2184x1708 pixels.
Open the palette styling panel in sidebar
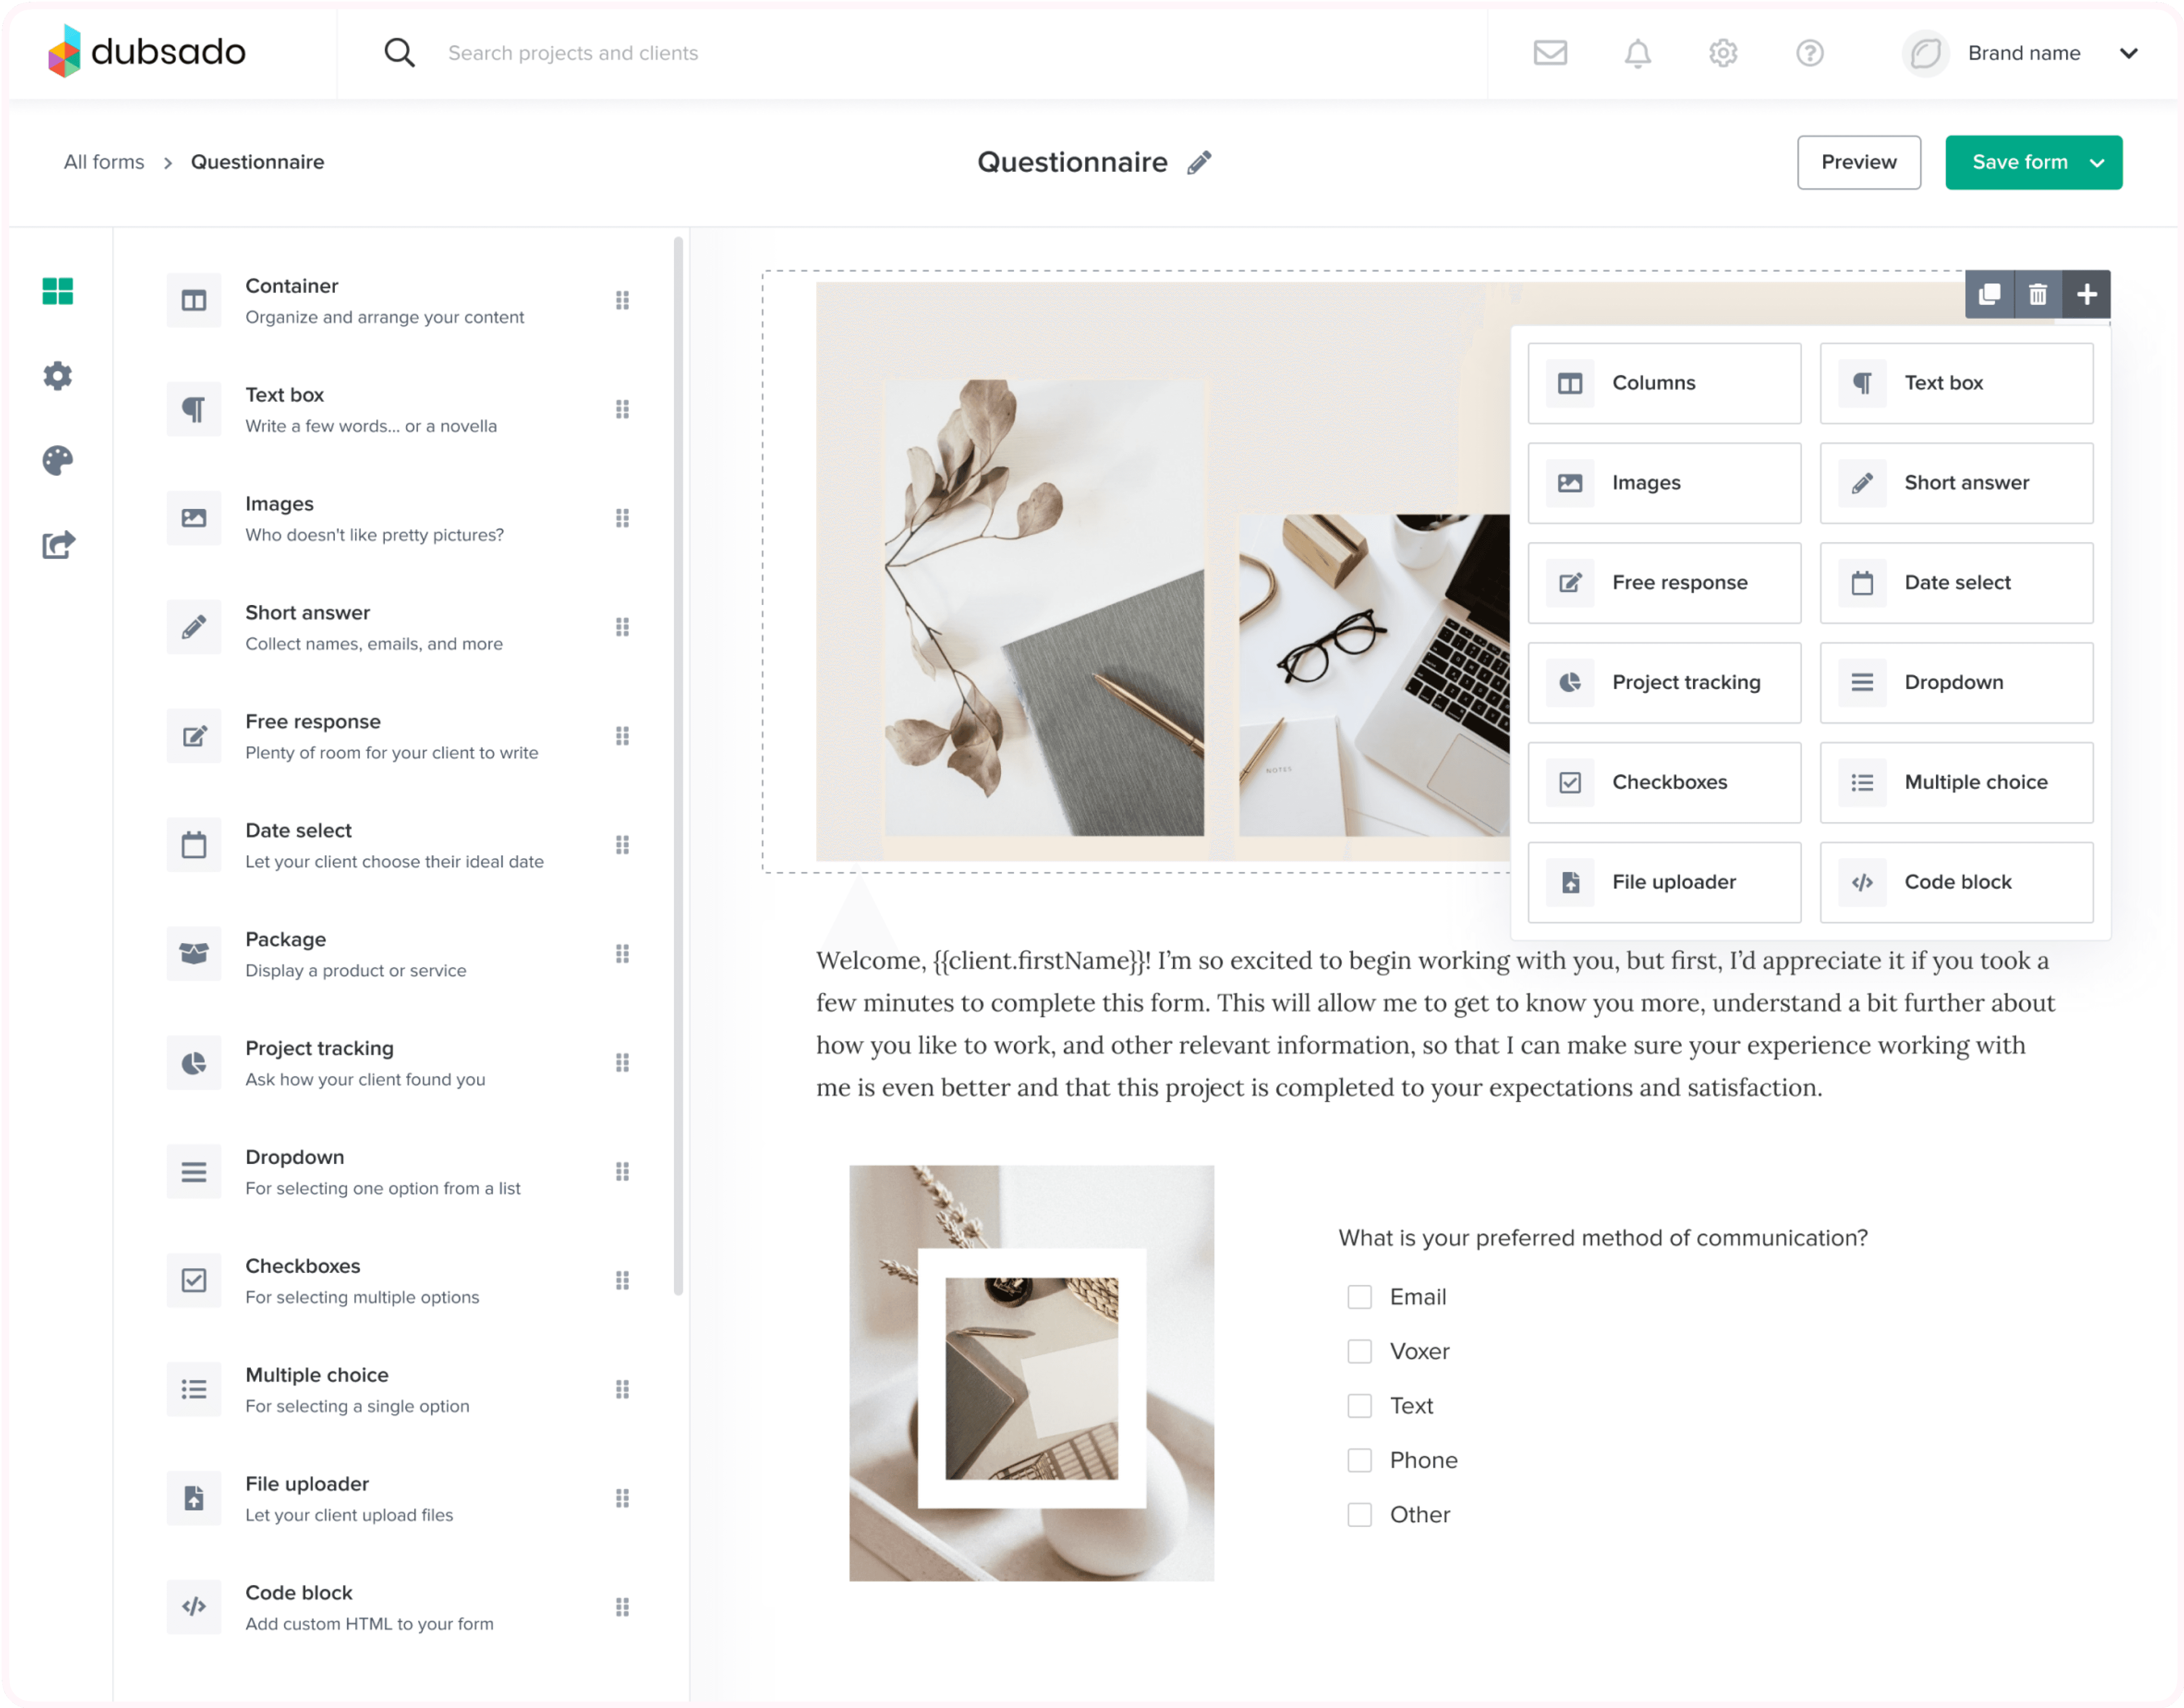(58, 460)
